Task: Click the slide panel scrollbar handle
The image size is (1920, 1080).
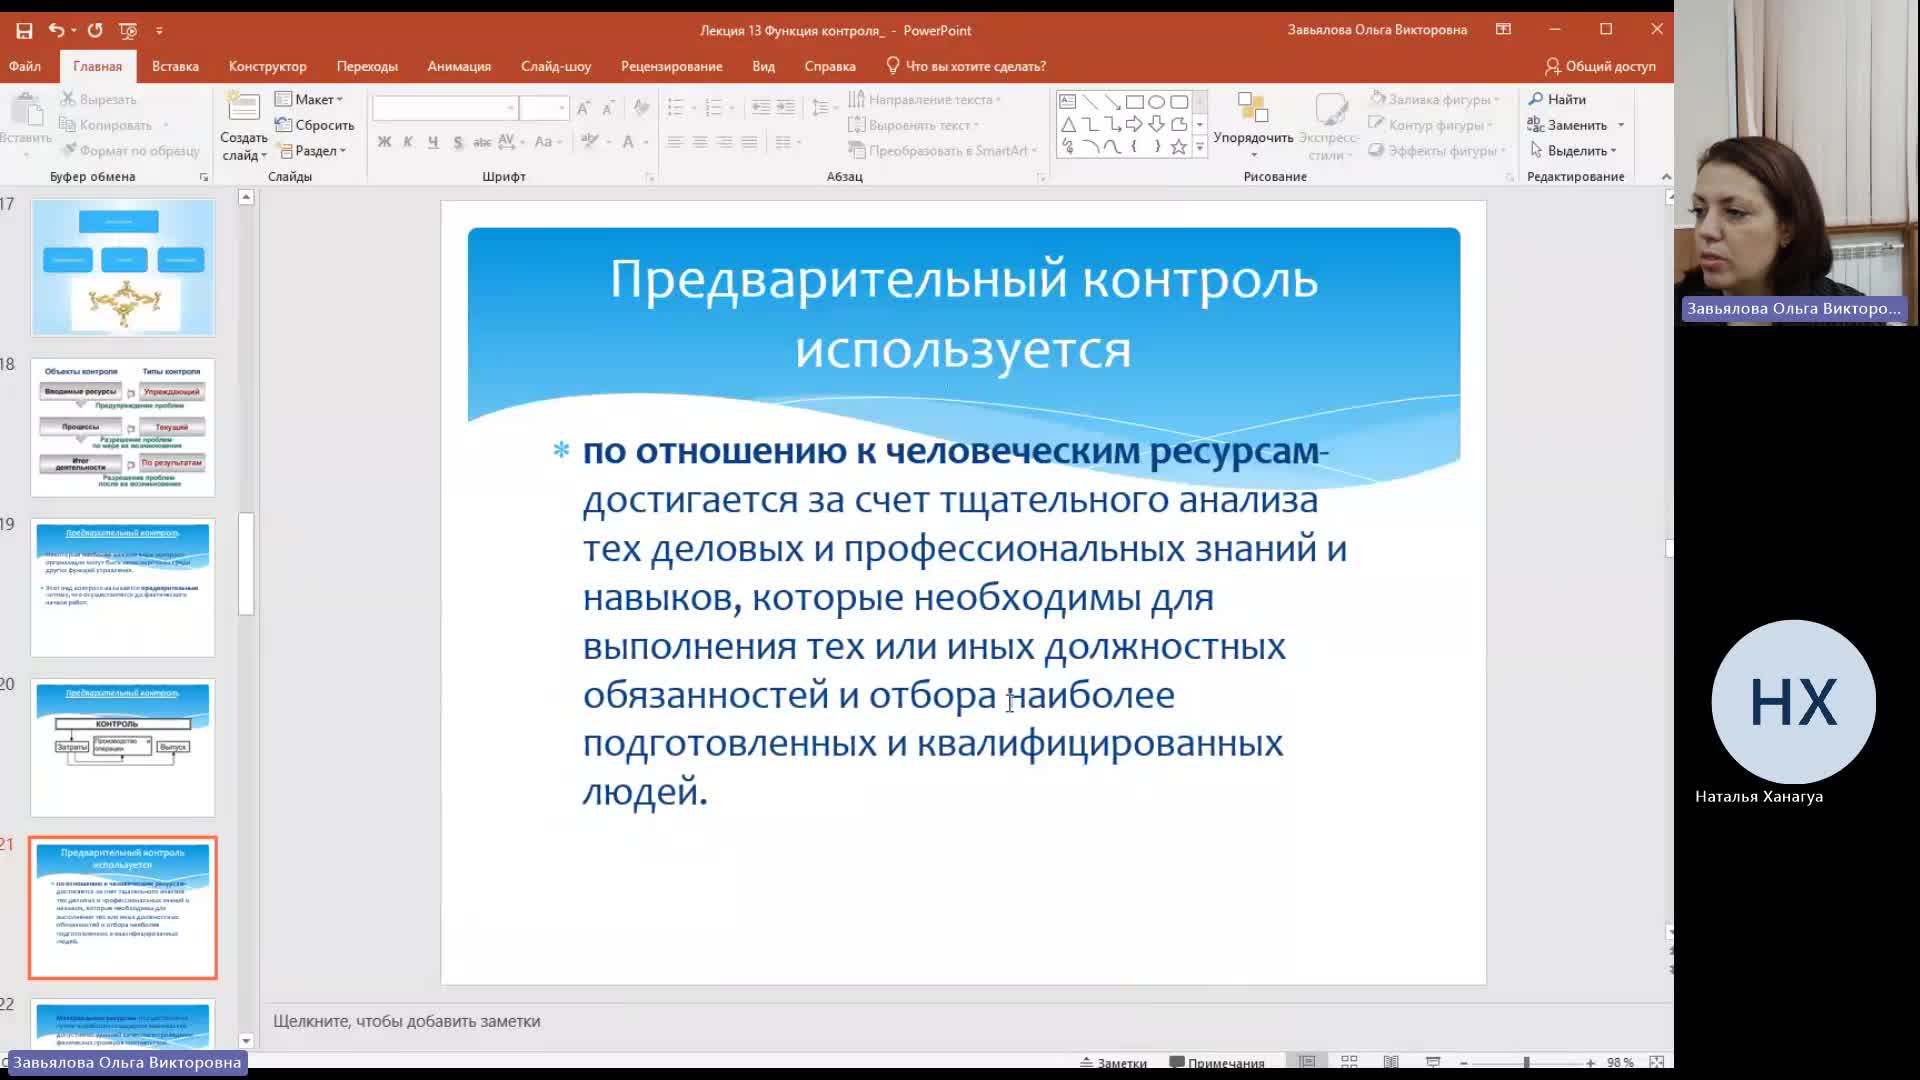Action: (x=246, y=563)
